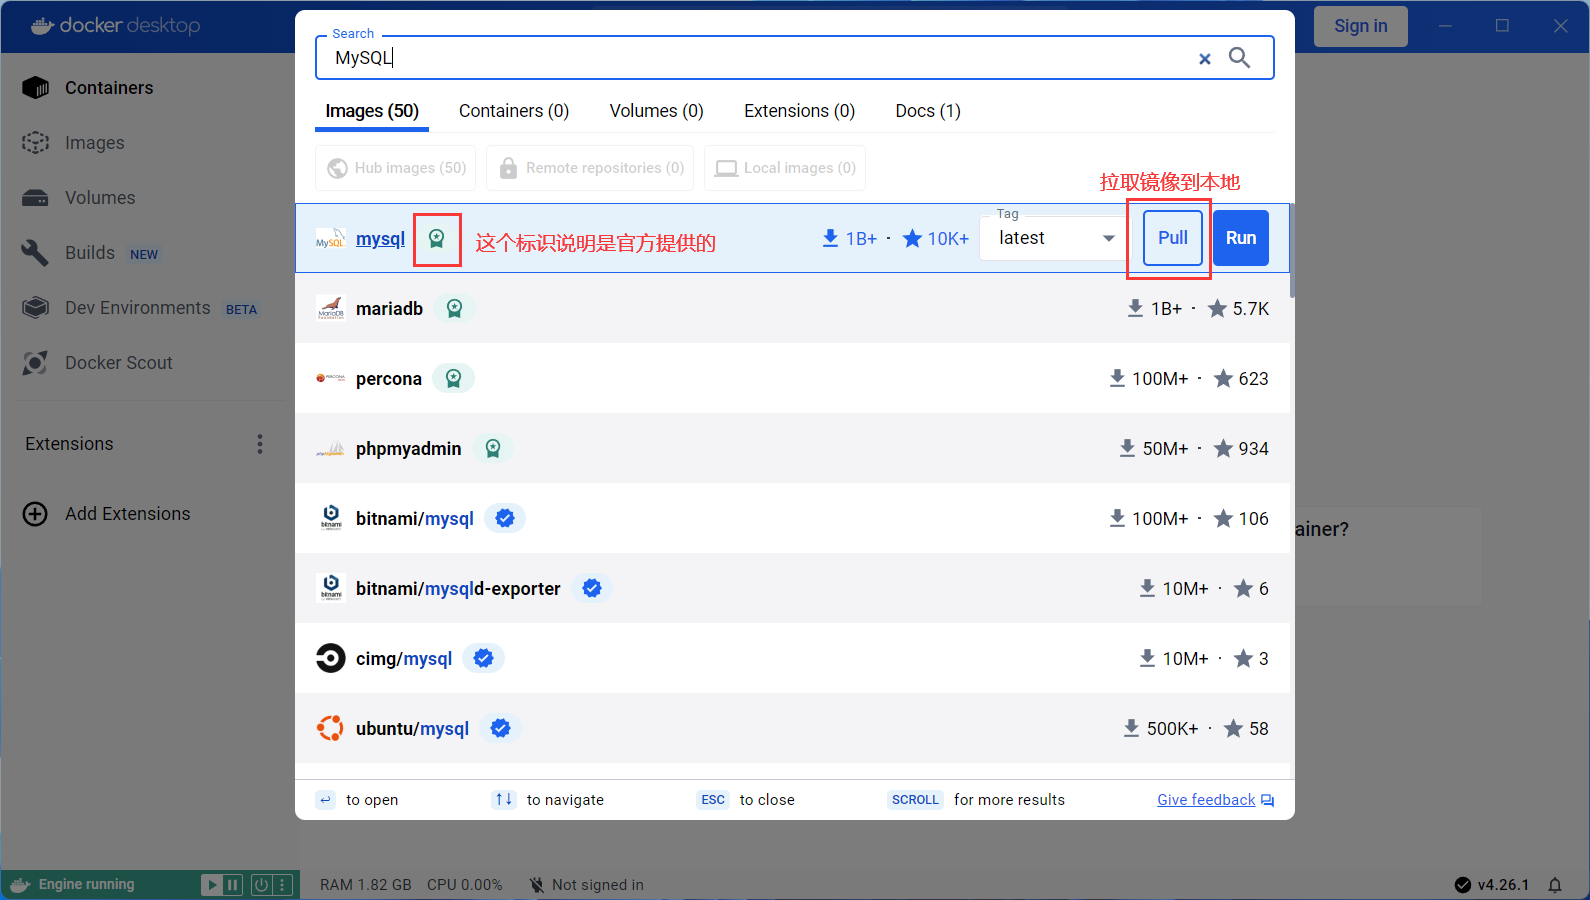
Task: Open the mysql image link
Action: point(380,239)
